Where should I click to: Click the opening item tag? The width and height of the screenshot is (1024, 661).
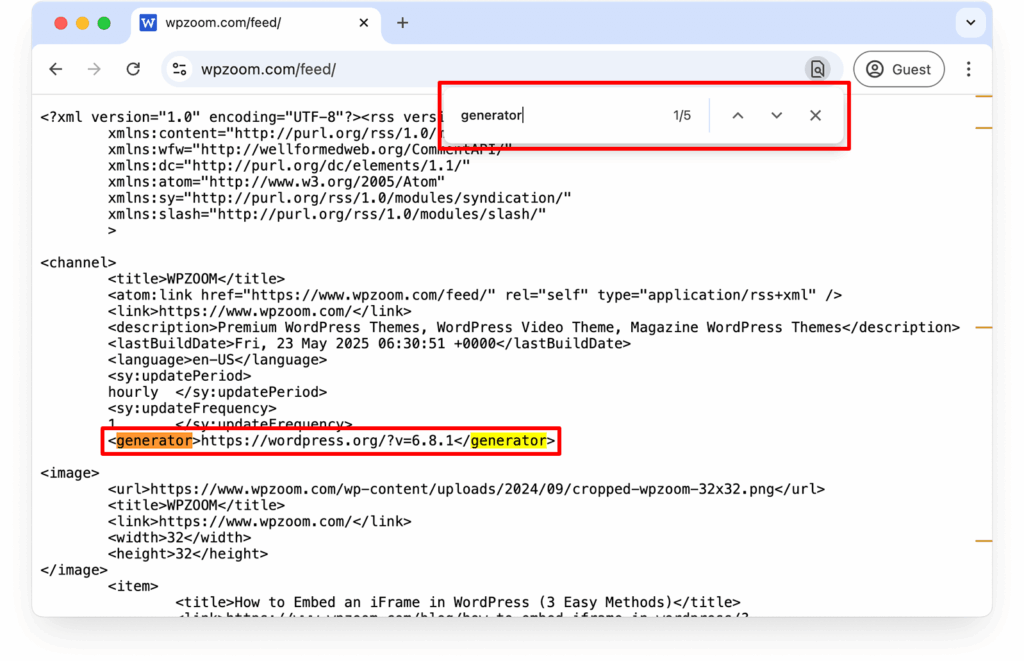pyautogui.click(x=133, y=586)
